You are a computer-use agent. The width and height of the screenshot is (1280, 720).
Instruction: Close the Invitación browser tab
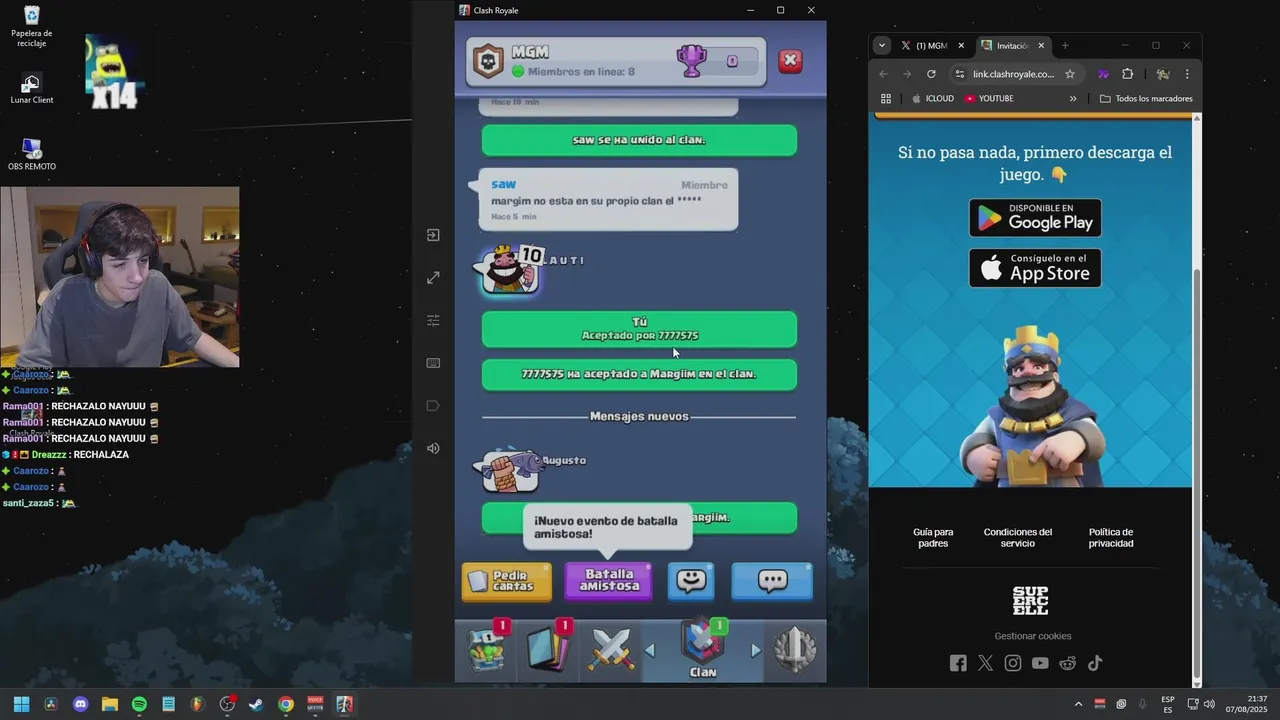(x=1041, y=46)
